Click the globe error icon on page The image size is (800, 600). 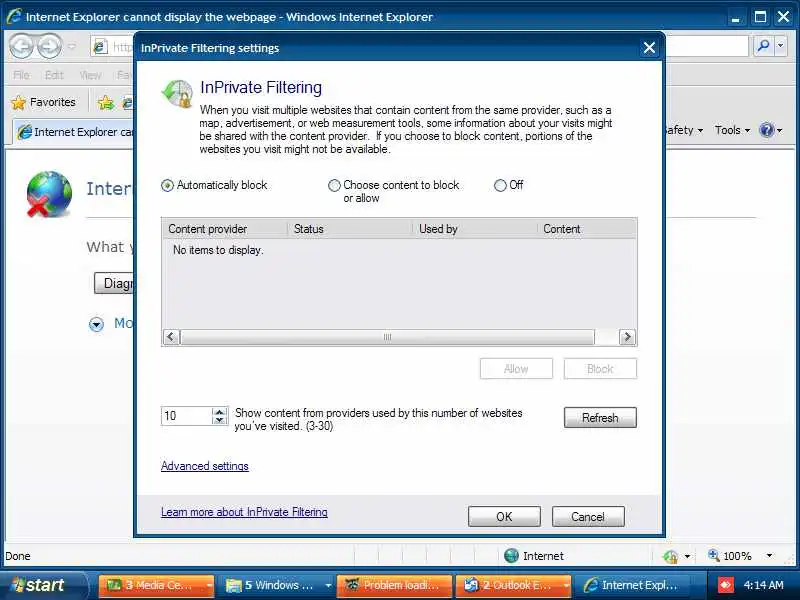coord(49,194)
